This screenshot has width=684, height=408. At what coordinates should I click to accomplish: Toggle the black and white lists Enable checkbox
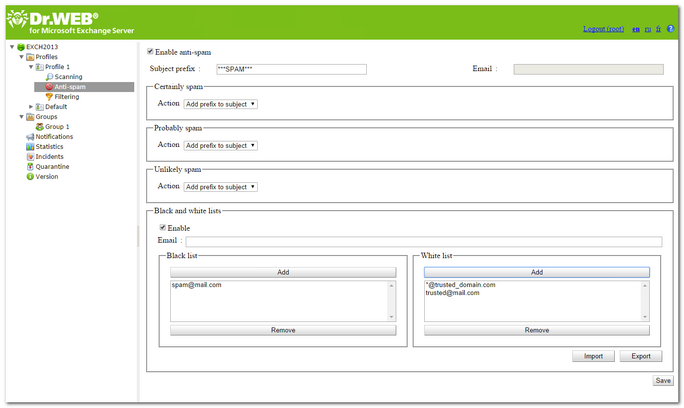pyautogui.click(x=163, y=227)
